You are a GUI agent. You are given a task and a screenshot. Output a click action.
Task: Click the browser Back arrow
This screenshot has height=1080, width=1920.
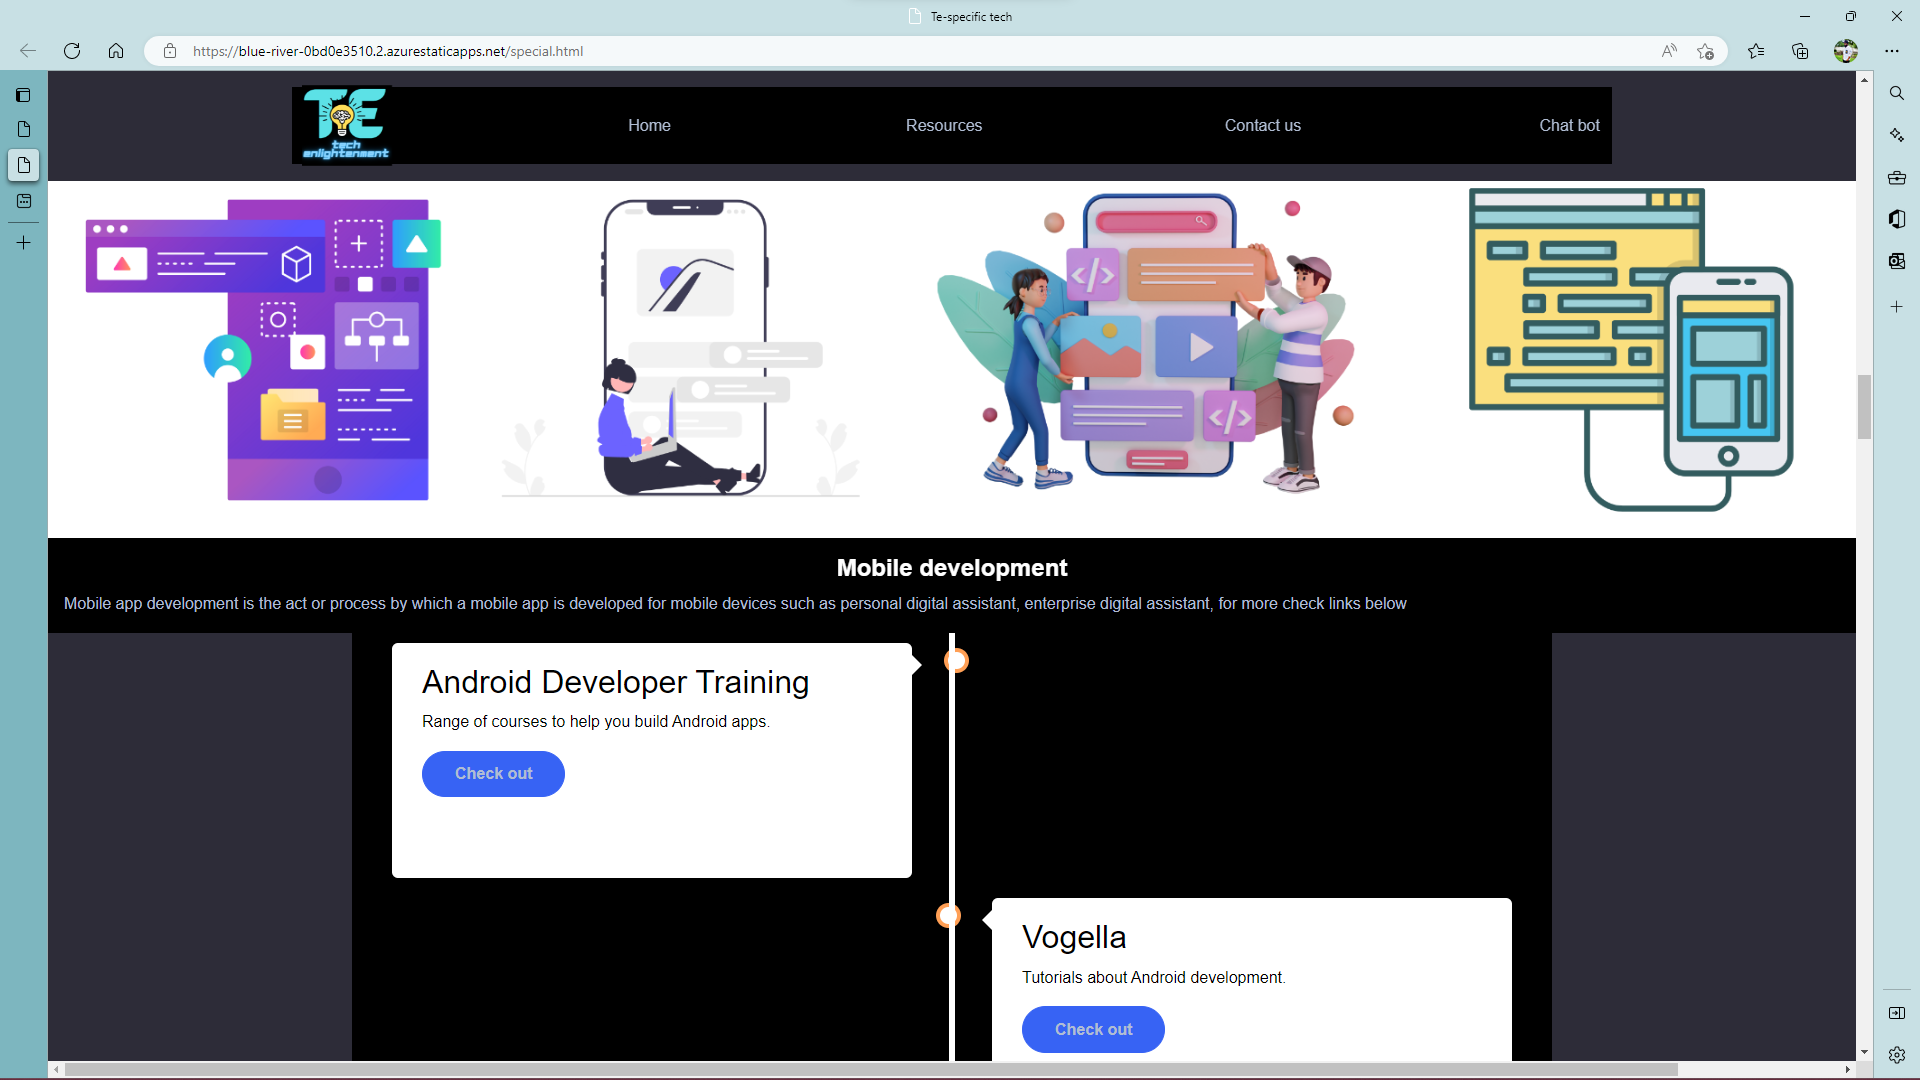[27, 51]
